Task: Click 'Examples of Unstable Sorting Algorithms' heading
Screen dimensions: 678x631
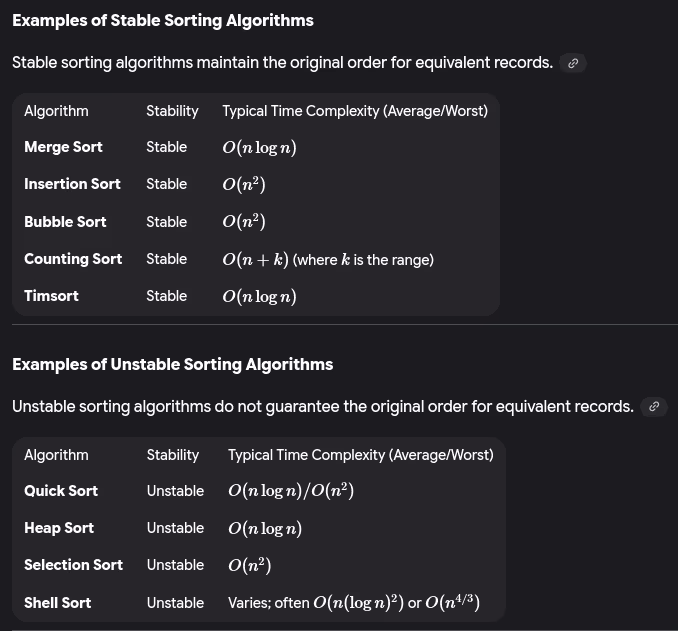Action: pyautogui.click(x=172, y=365)
